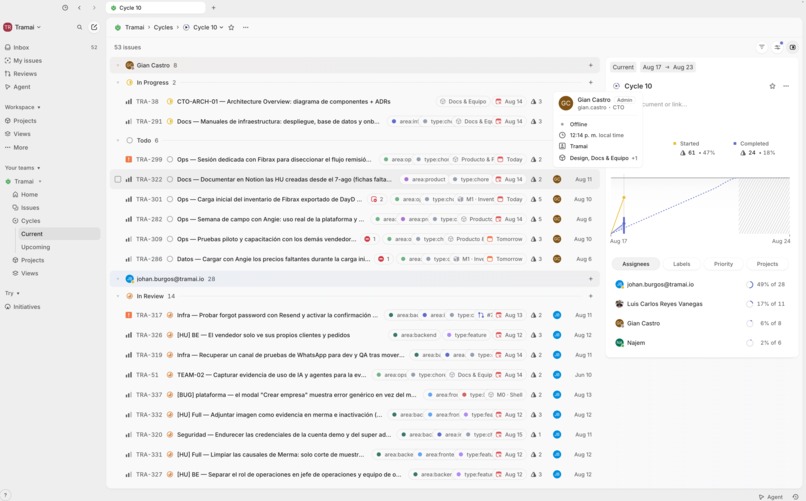Open a new tab with the plus icon
This screenshot has width=806, height=501.
coord(213,8)
